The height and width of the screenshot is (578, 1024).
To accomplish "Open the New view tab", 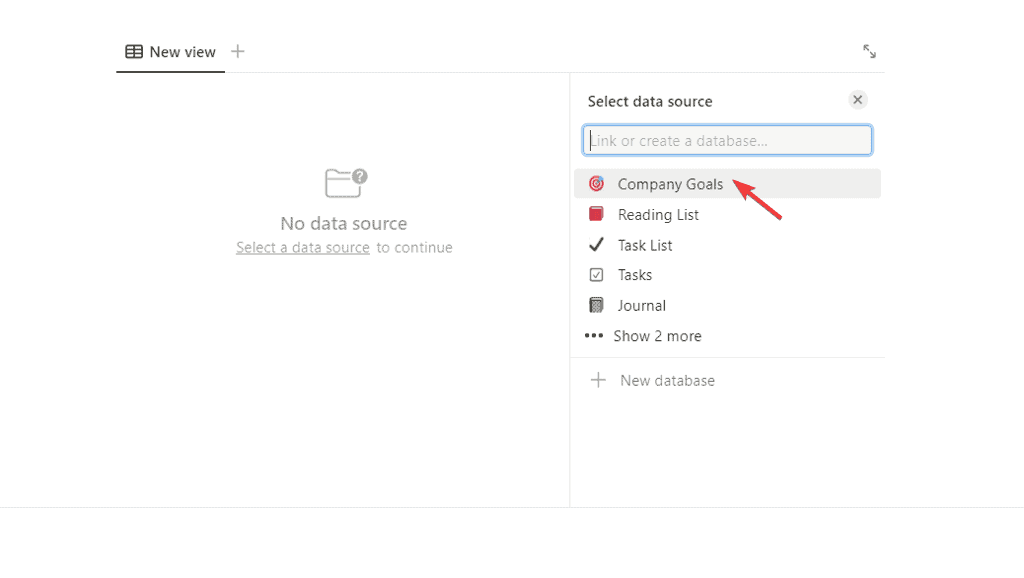I will 182,52.
